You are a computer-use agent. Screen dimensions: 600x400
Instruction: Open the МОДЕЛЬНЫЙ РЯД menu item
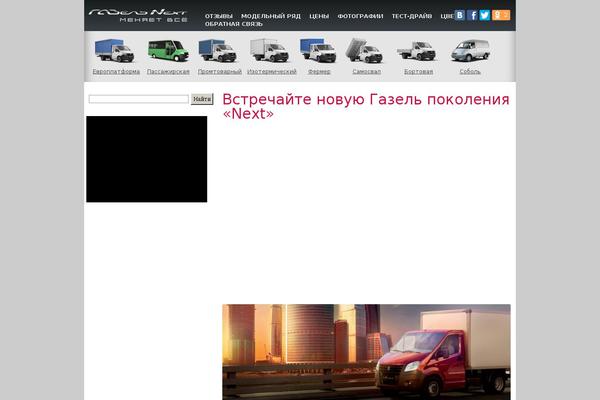(271, 16)
